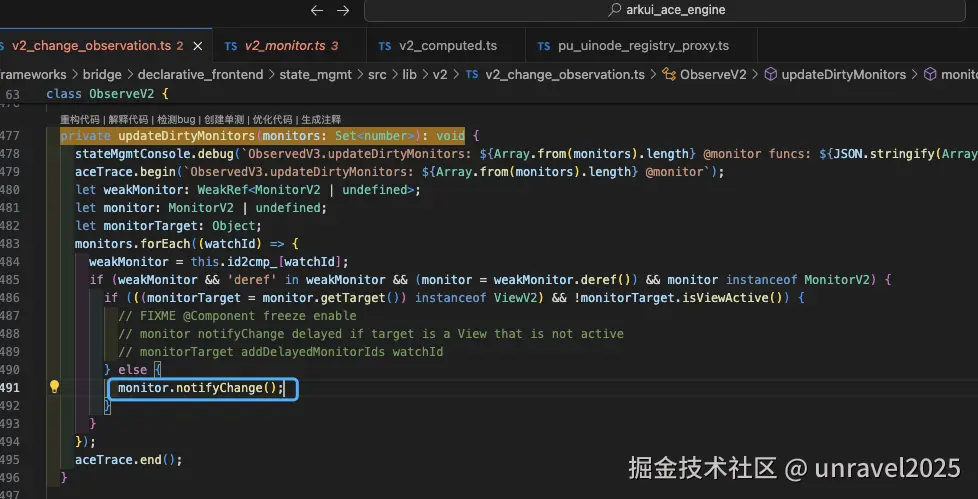
Task: Click the 重构代码 code lens action
Action: (x=80, y=120)
